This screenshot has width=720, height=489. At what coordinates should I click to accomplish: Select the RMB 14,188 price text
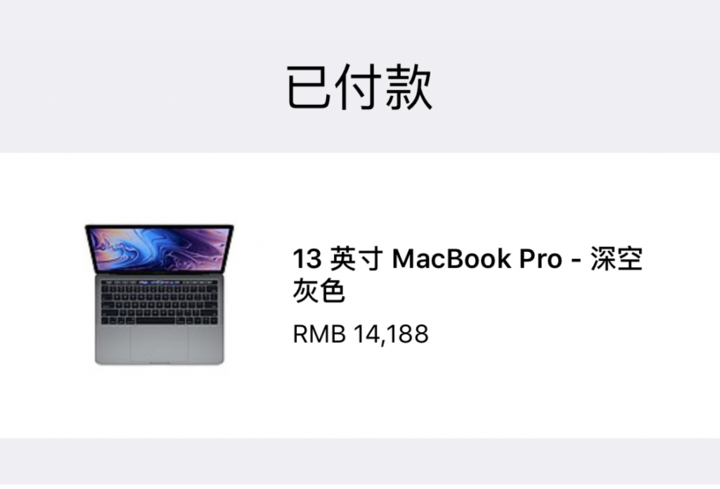point(360,334)
